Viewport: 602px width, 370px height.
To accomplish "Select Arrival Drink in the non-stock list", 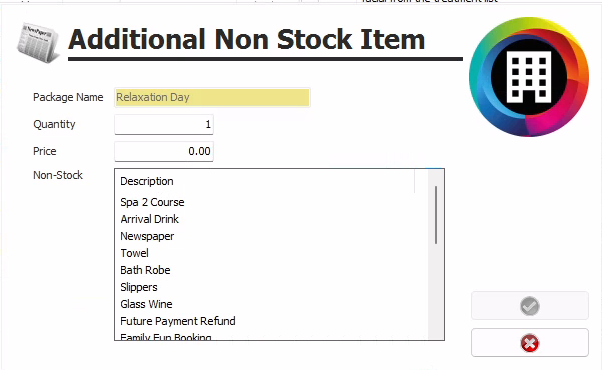I will pos(149,219).
